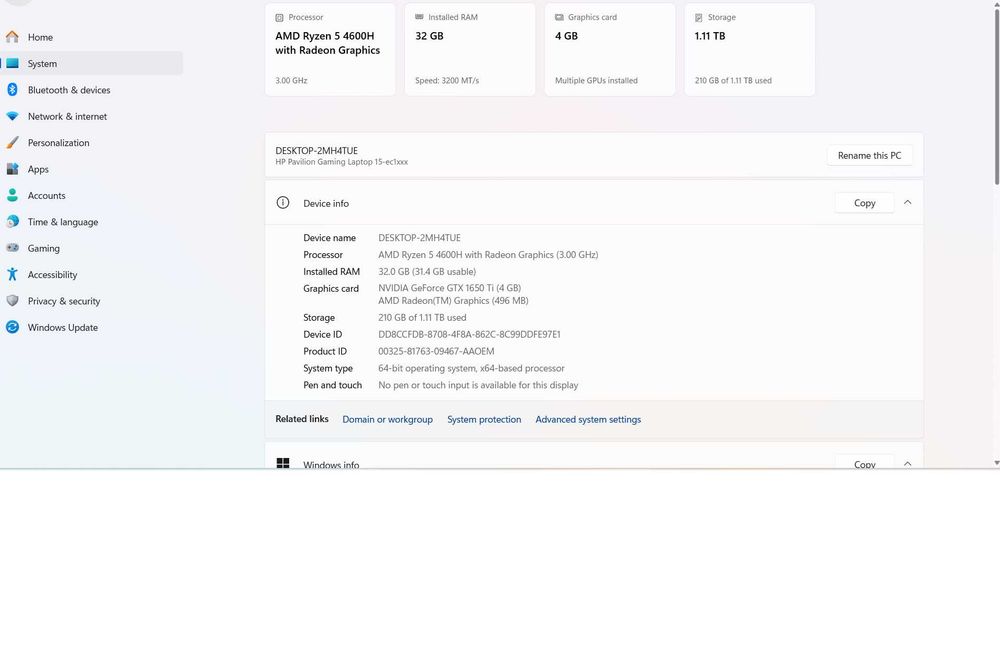Collapse the Windows info section chevron
Viewport: 1000px width, 669px height.
coord(908,464)
